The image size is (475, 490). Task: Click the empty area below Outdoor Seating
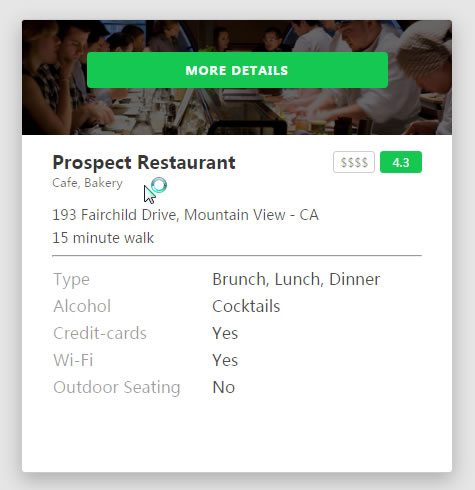click(237, 435)
